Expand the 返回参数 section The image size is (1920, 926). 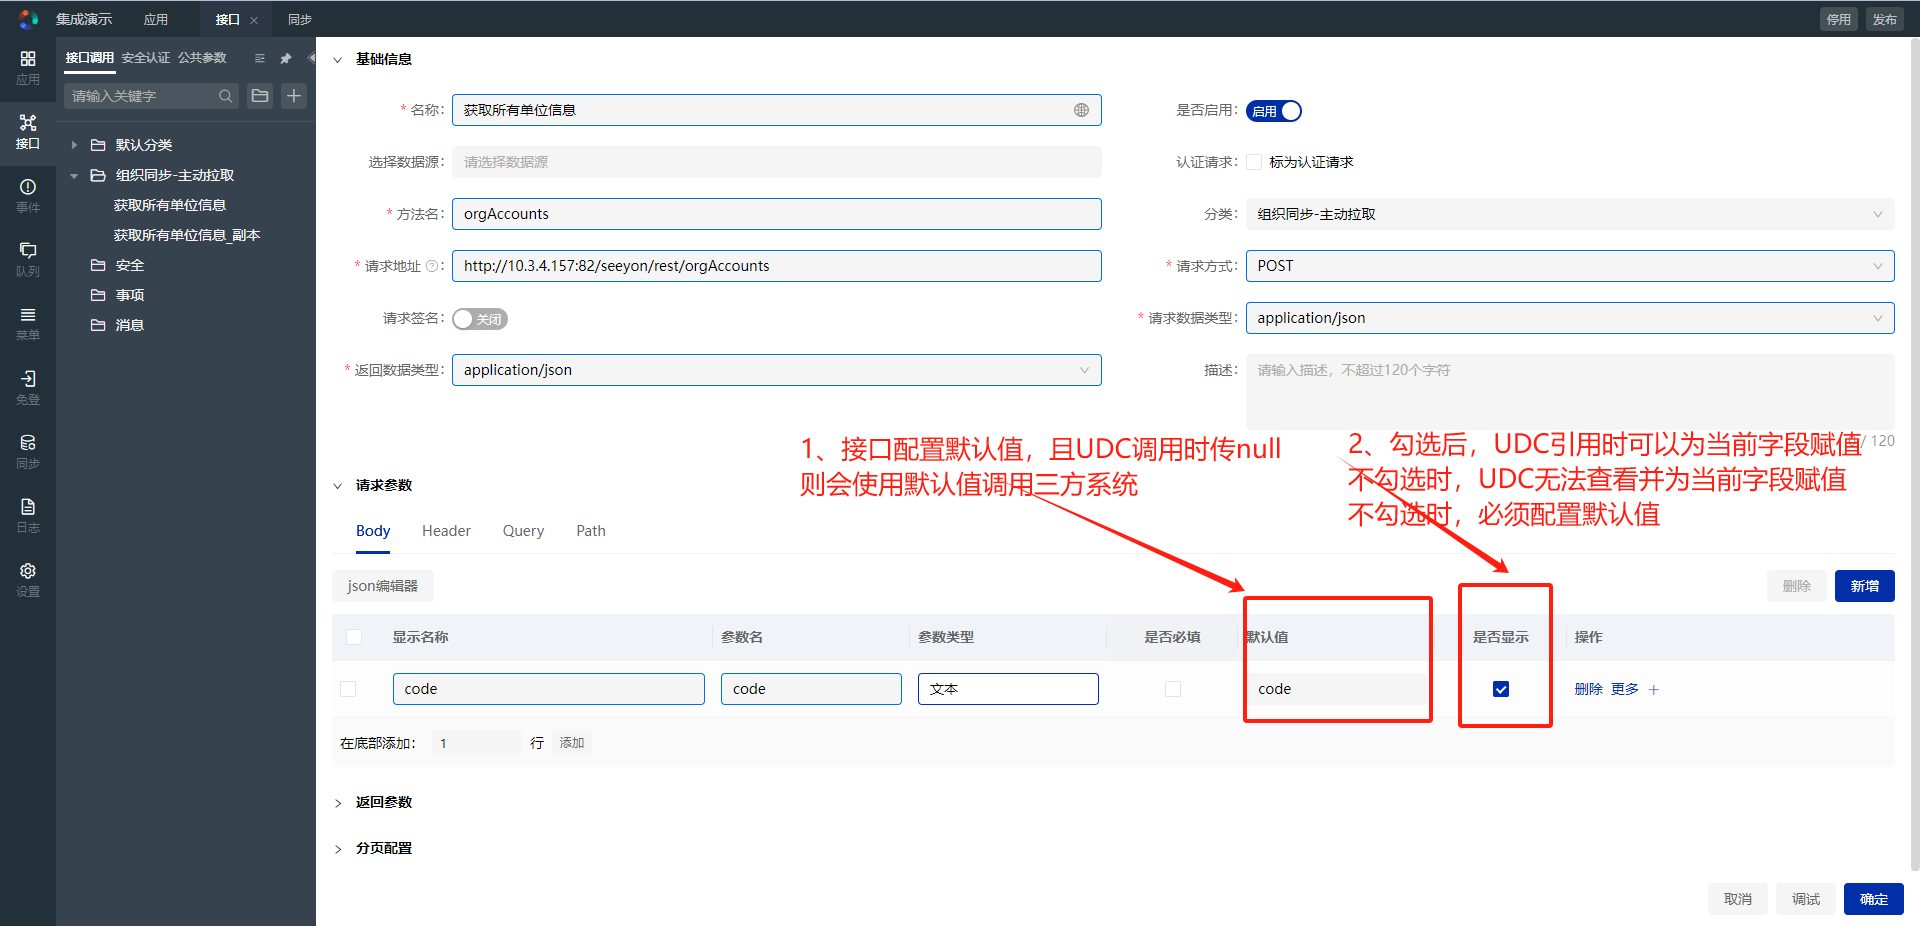[x=337, y=803]
